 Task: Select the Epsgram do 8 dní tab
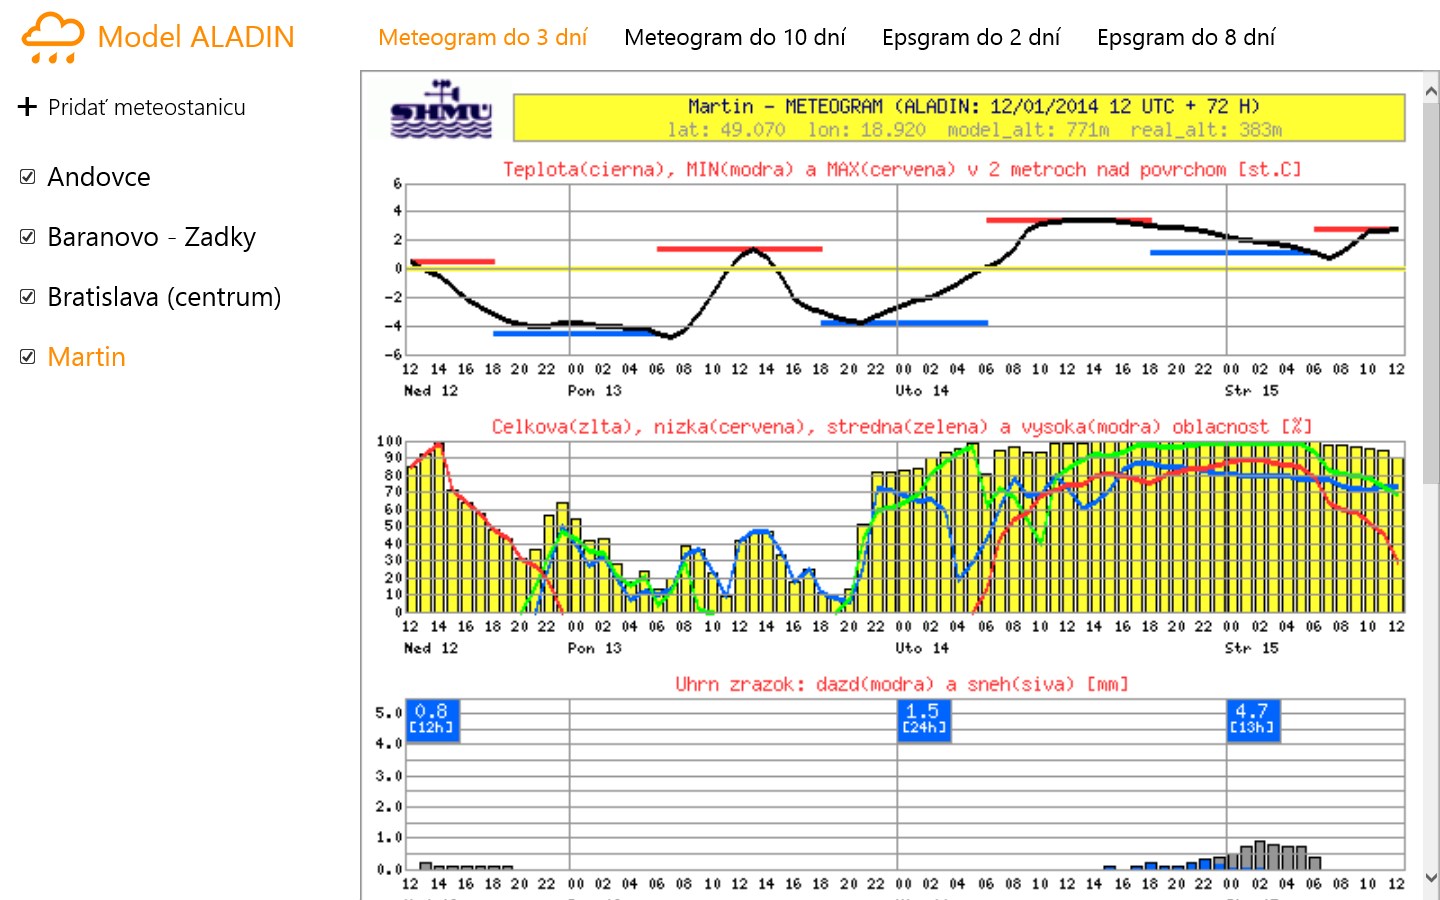tap(1185, 38)
